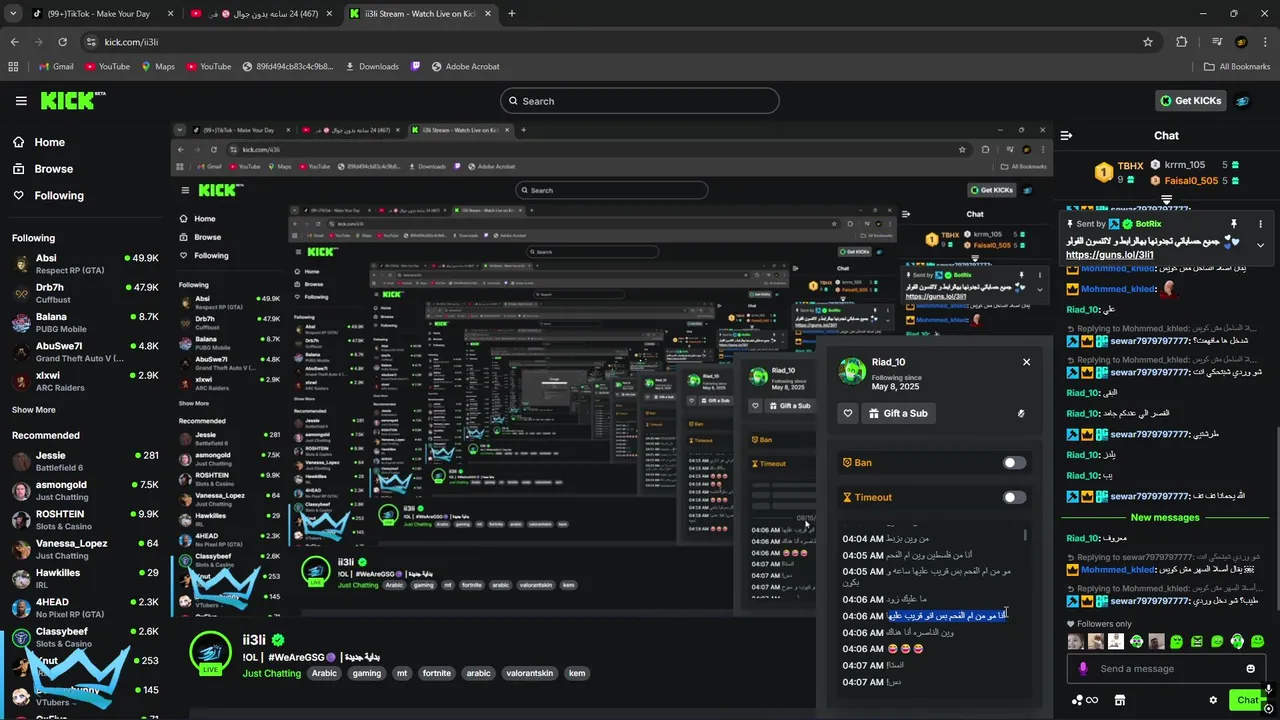
Task: Open asmongold channel in main Recommended list
Action: click(x=85, y=491)
